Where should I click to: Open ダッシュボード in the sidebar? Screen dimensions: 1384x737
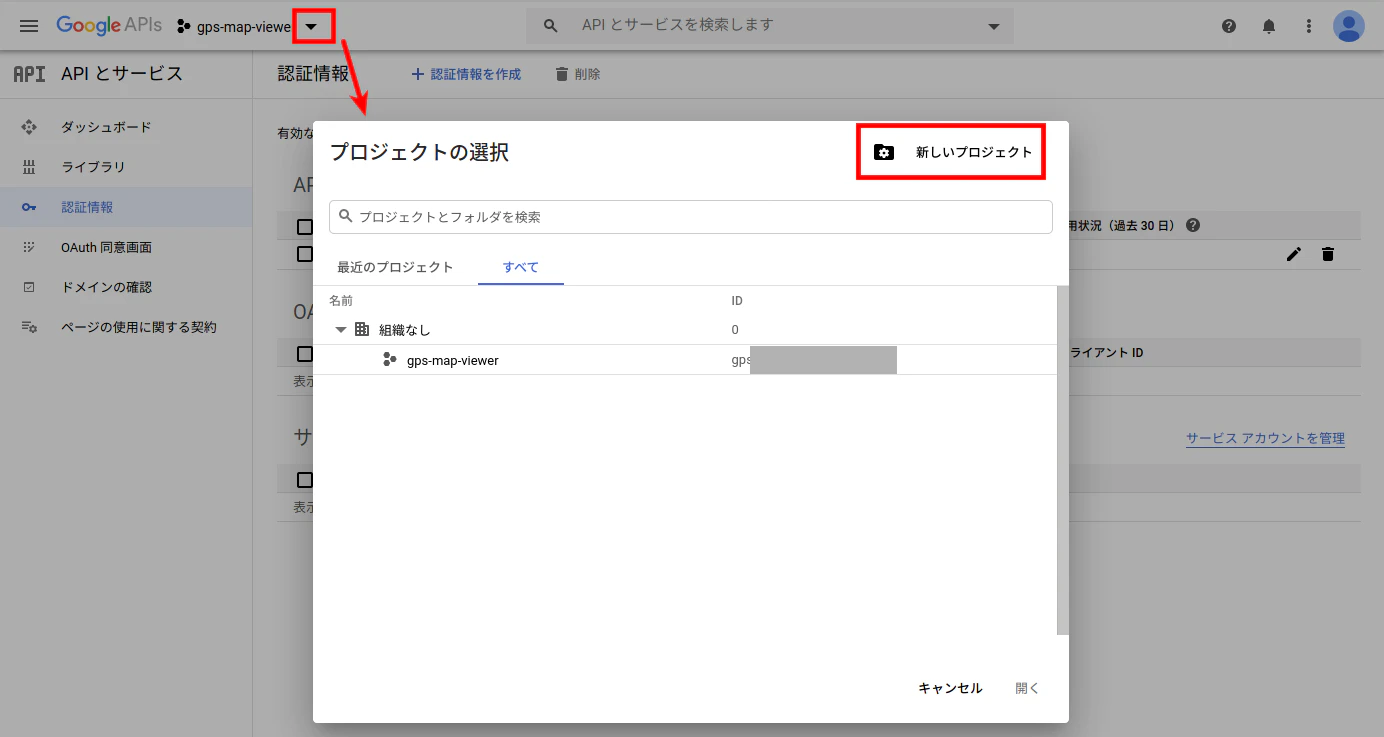click(x=126, y=127)
